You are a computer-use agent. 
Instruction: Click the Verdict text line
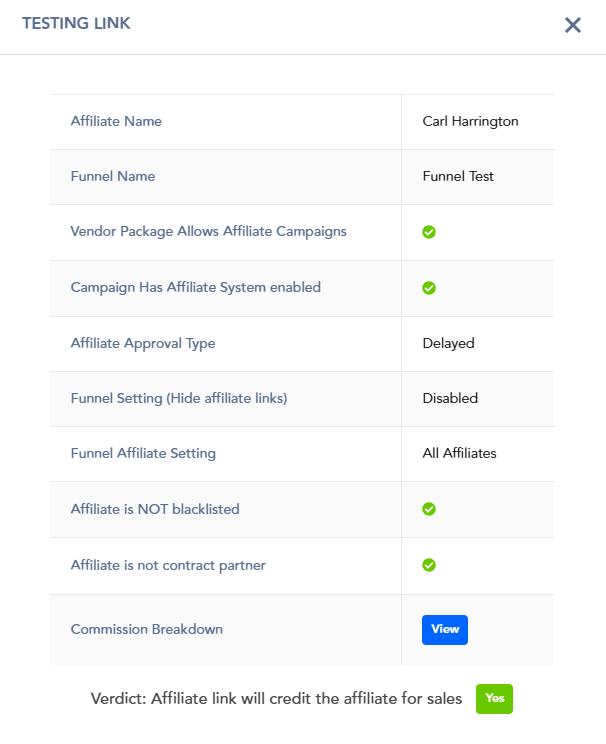(x=276, y=698)
